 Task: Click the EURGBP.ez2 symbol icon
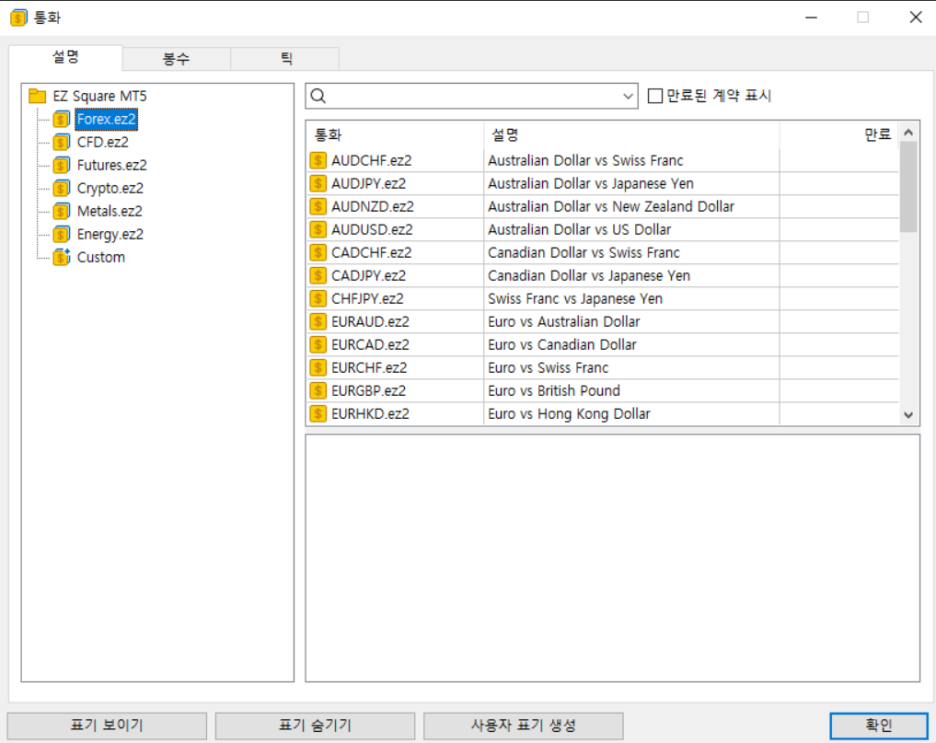pyautogui.click(x=318, y=391)
